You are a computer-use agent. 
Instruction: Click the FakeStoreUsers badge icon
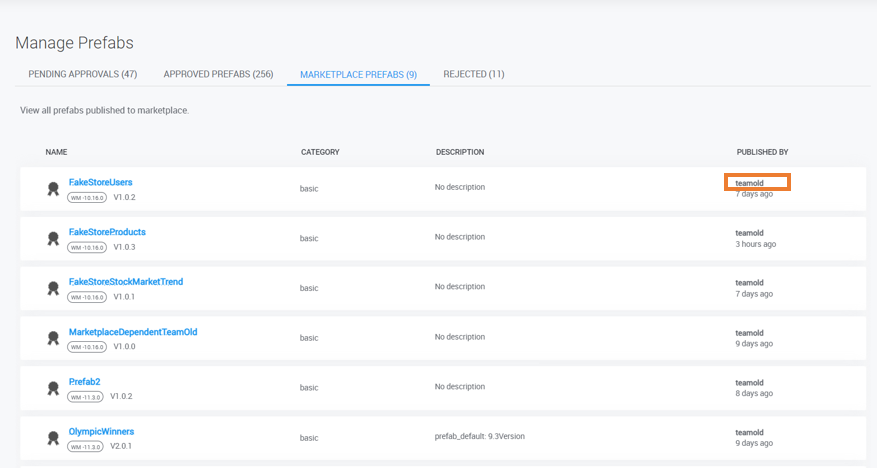53,189
